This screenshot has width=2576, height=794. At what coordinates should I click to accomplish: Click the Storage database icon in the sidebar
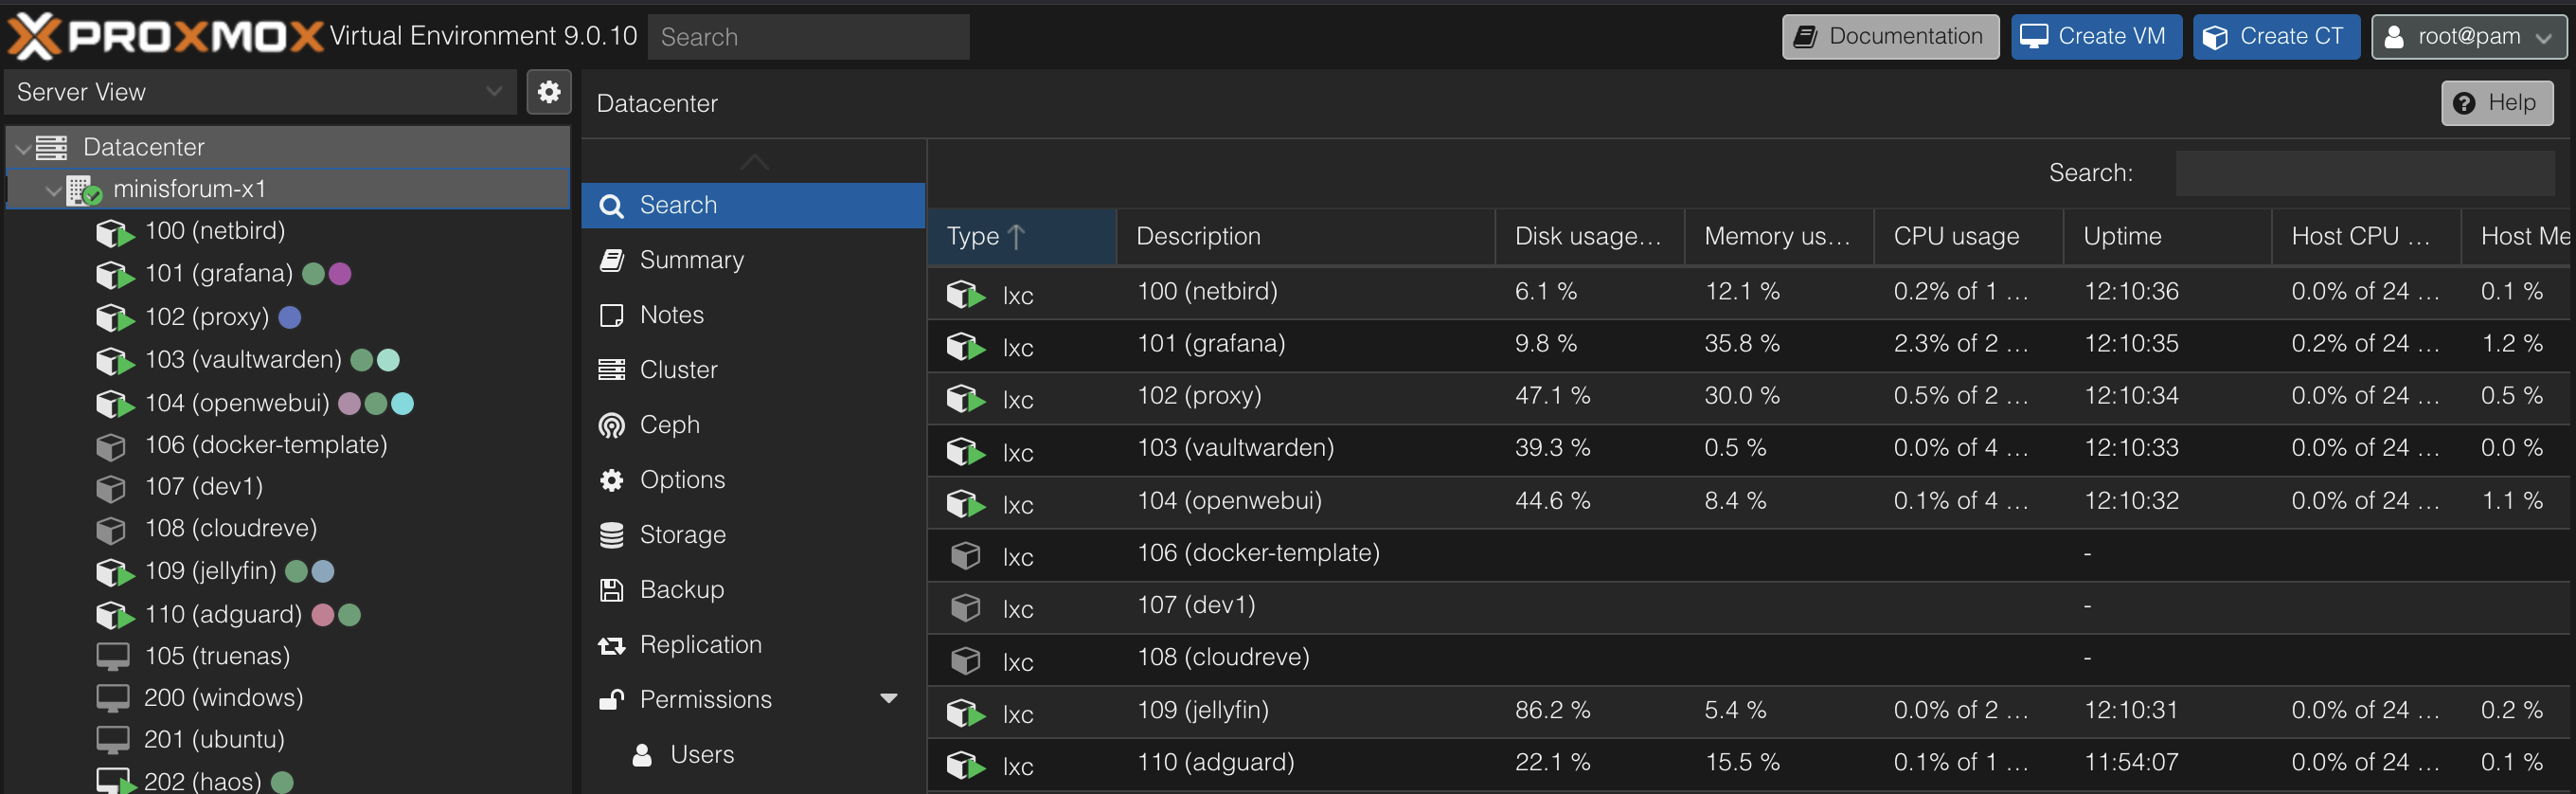point(611,535)
